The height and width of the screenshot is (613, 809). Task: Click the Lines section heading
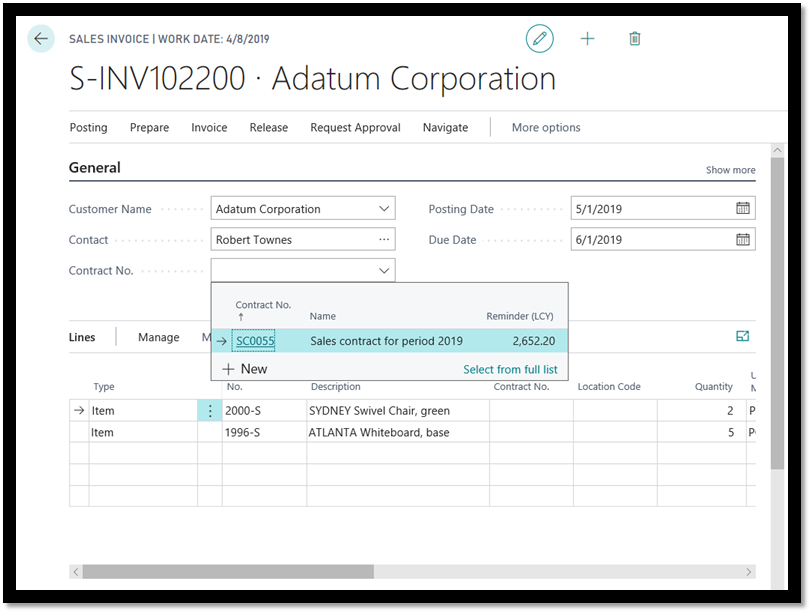pyautogui.click(x=82, y=337)
